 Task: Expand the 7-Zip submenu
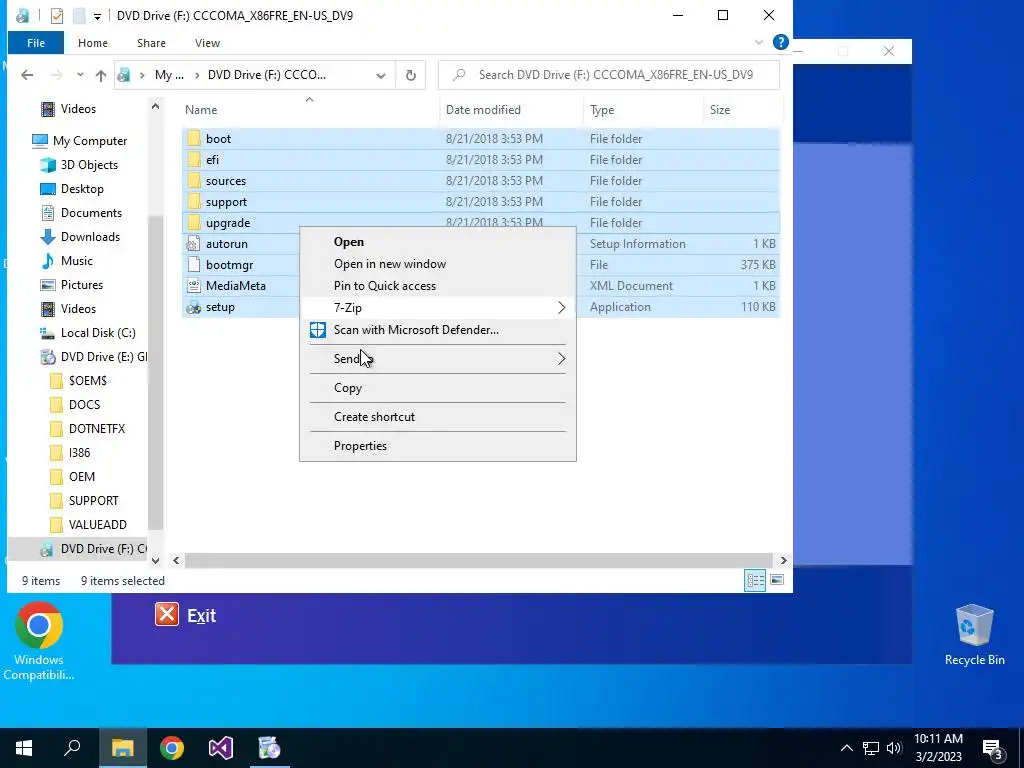(x=438, y=308)
